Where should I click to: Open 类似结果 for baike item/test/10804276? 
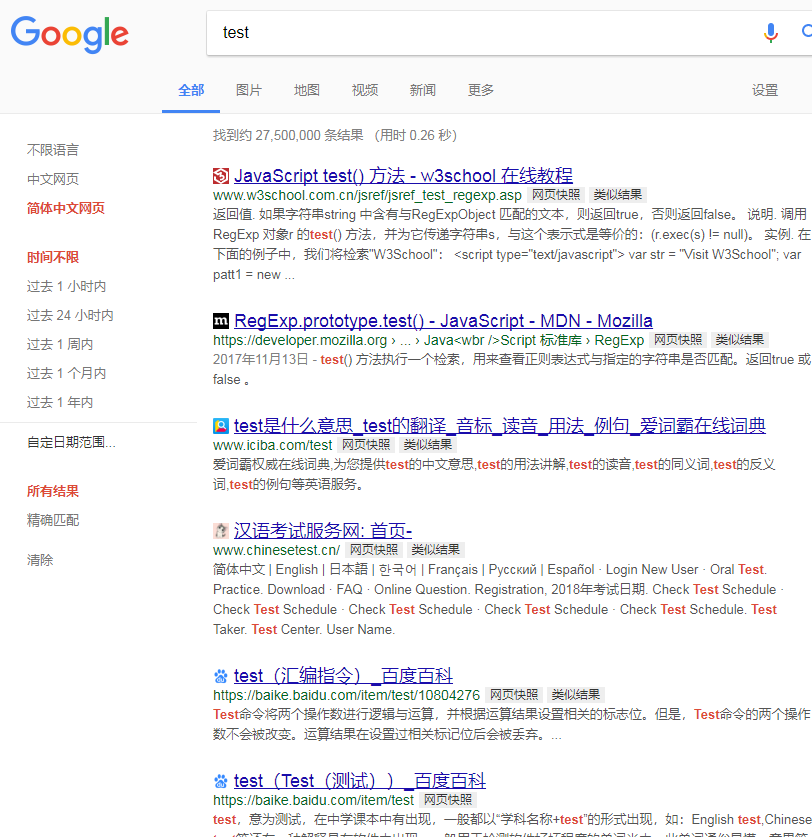click(x=576, y=695)
